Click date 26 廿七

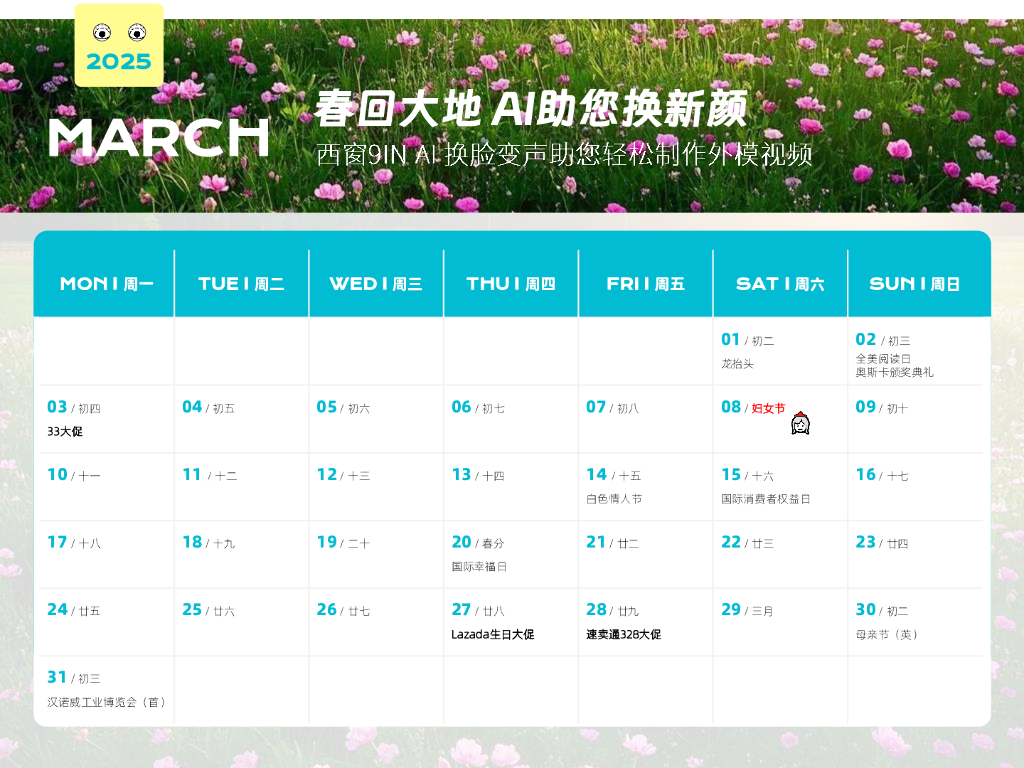click(344, 610)
